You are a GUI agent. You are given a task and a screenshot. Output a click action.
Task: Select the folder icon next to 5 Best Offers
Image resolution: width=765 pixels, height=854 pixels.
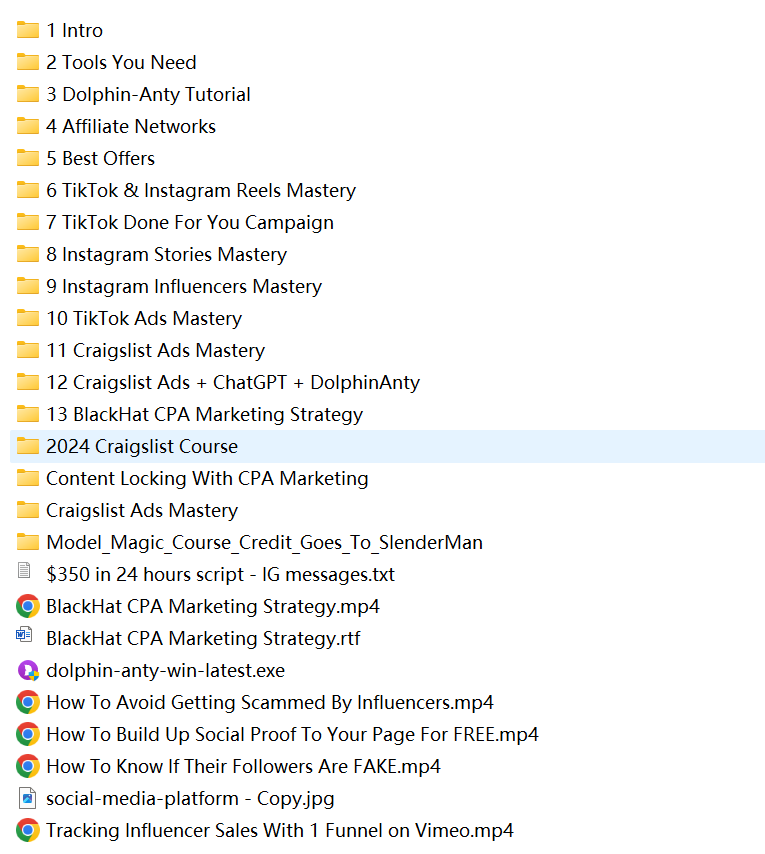27,158
